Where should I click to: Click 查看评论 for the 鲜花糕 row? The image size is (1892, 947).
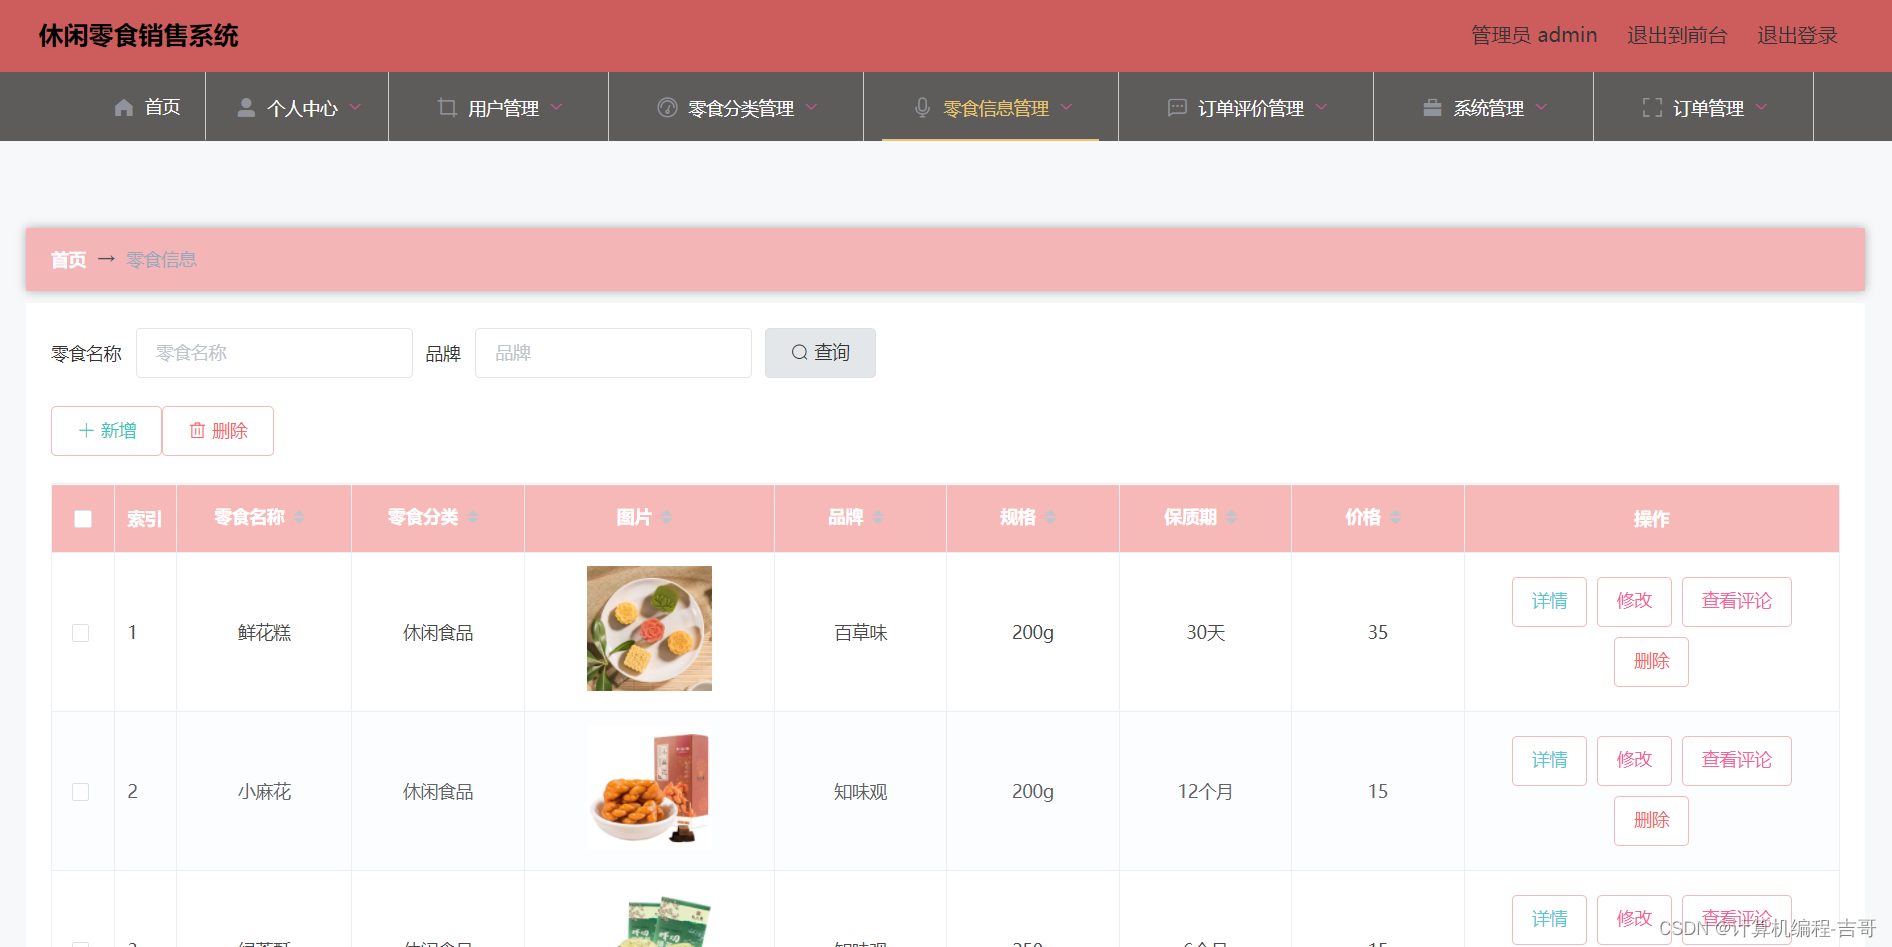(x=1736, y=601)
